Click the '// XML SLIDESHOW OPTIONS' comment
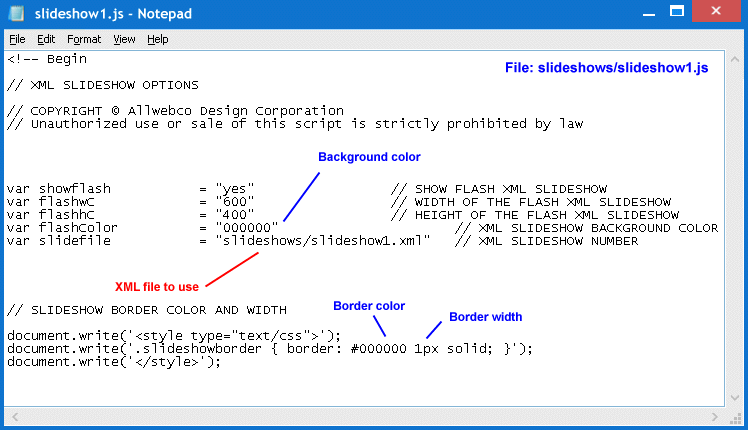Screen dimensions: 748x430 pyautogui.click(x=103, y=85)
